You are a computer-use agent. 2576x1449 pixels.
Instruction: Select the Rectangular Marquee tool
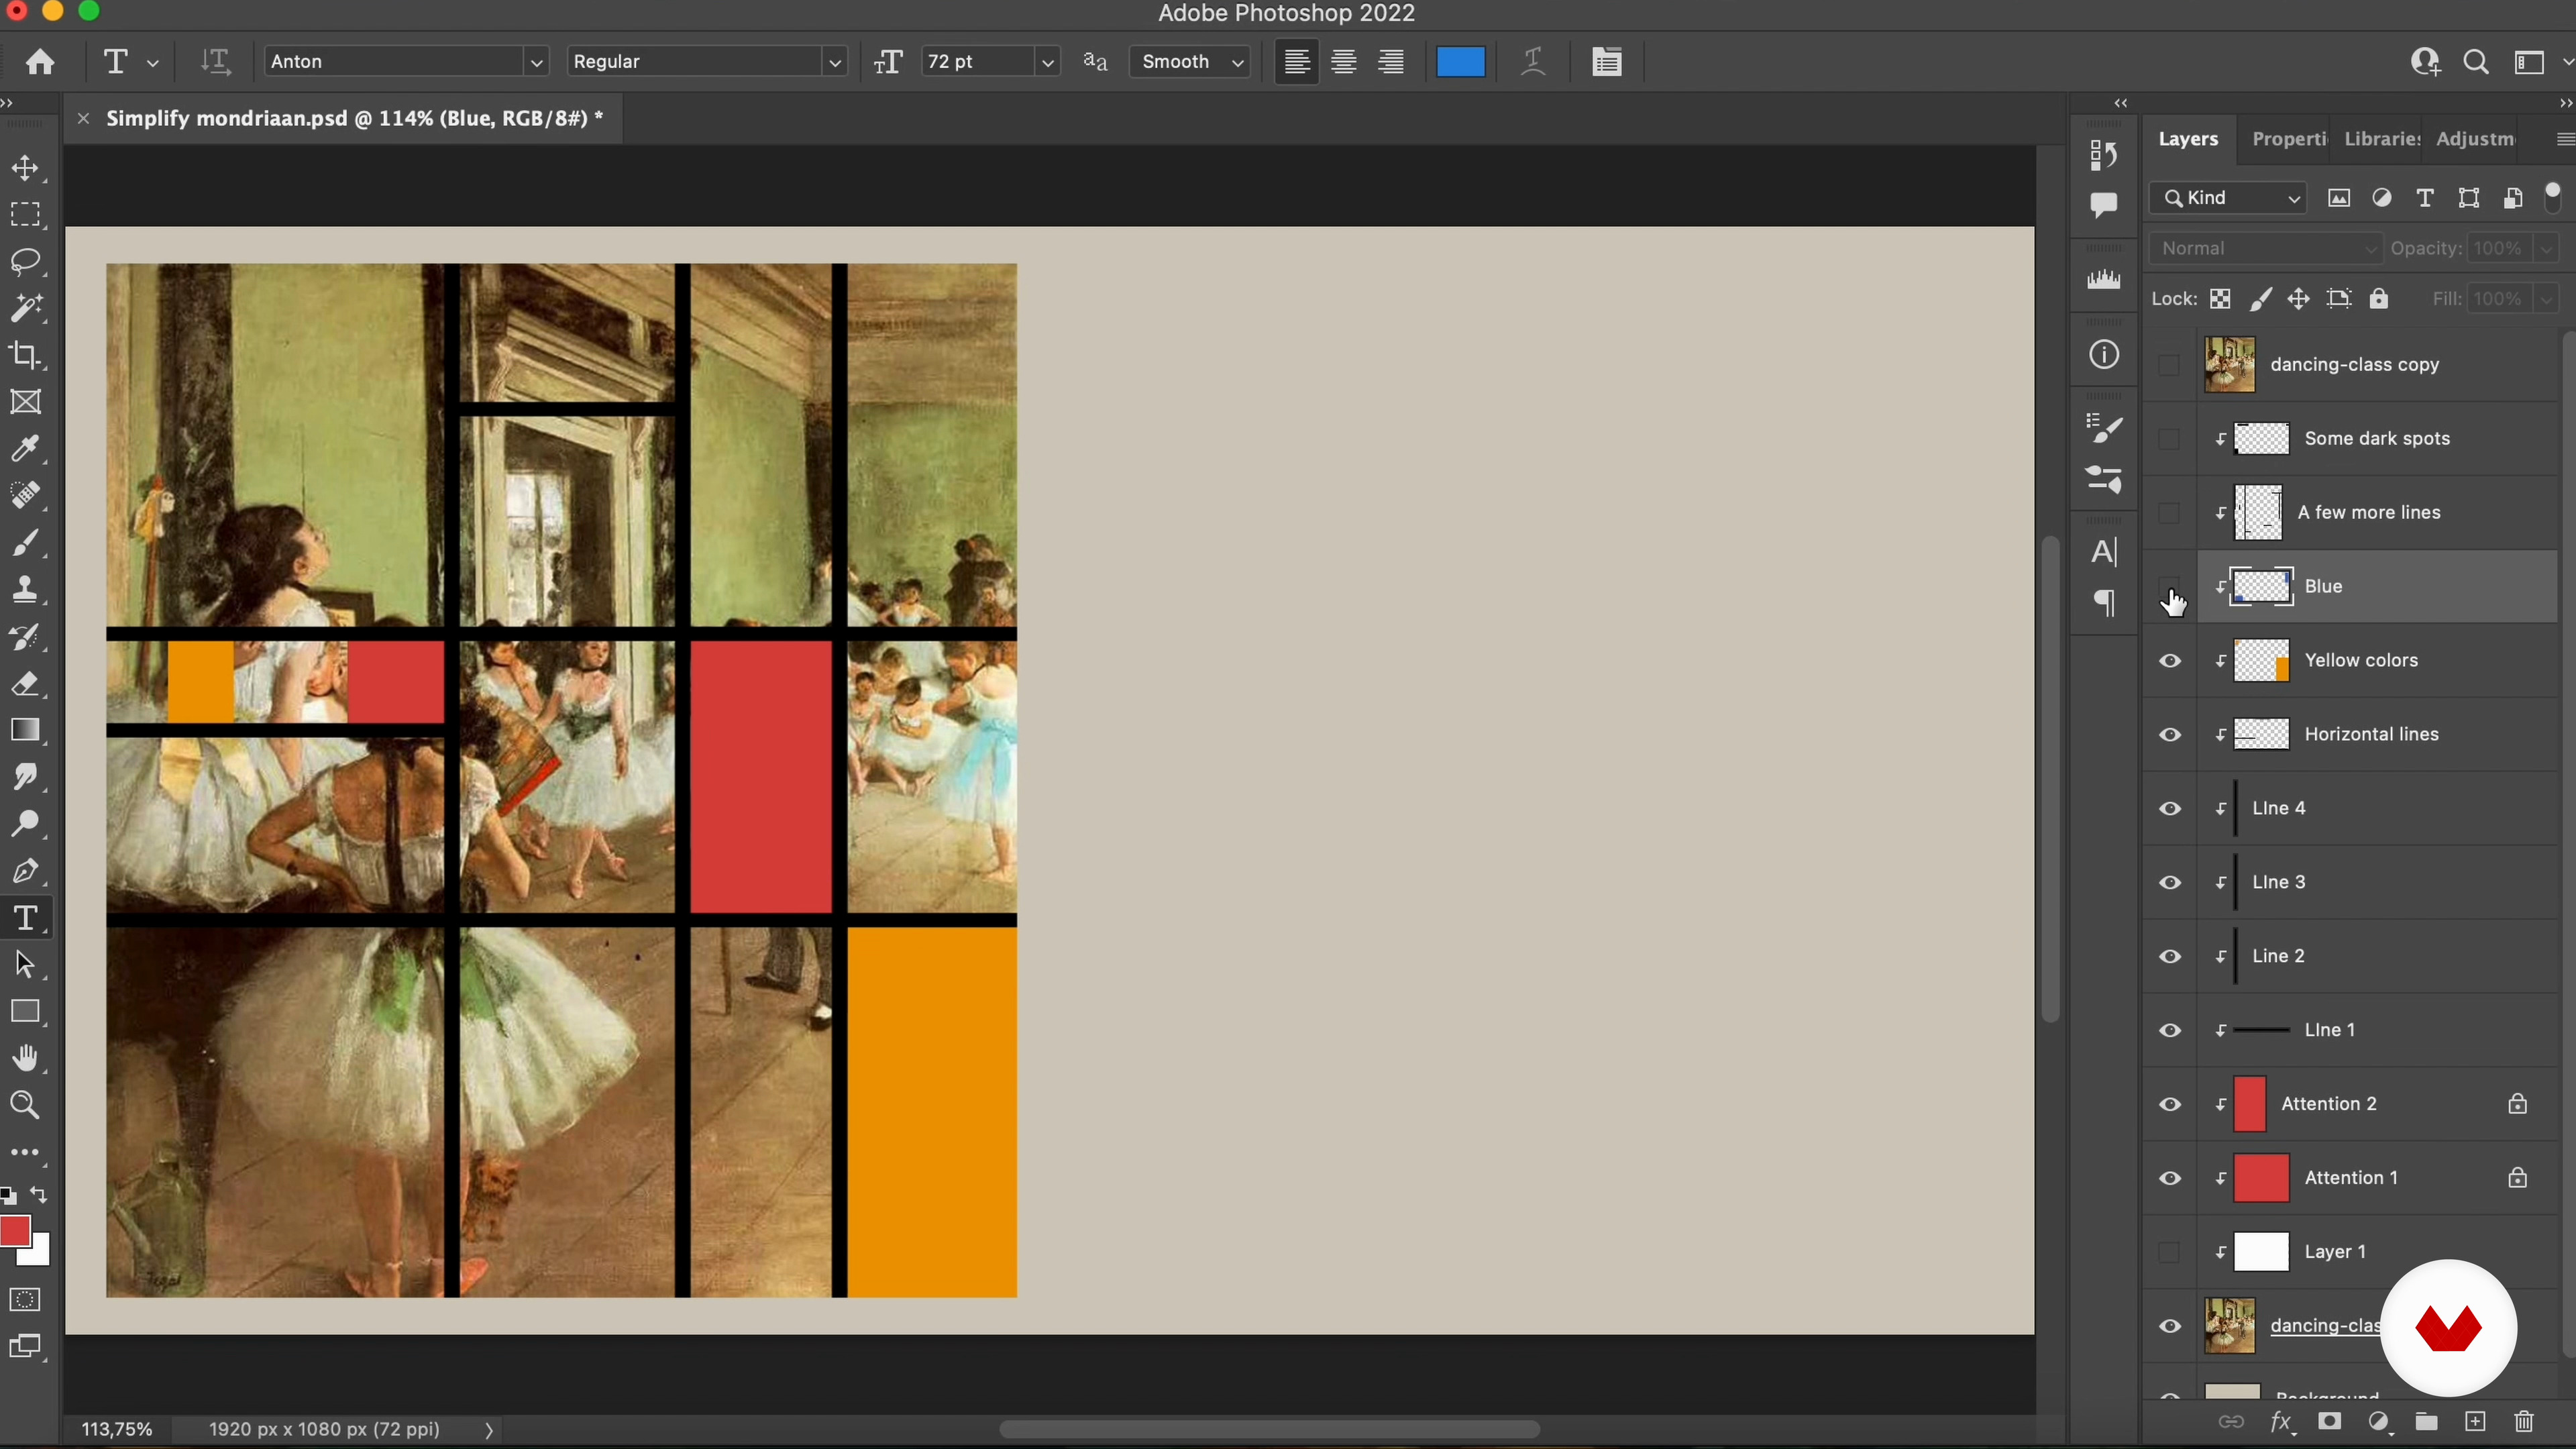click(x=26, y=215)
